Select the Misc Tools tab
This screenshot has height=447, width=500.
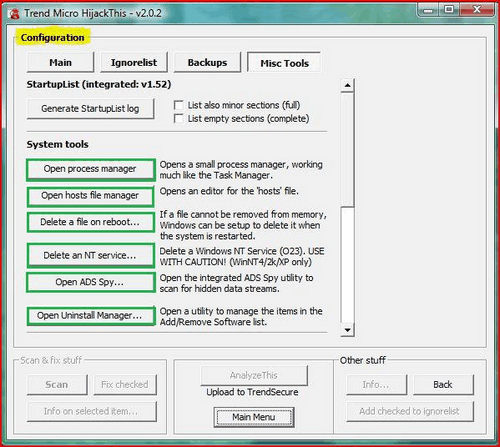(x=284, y=63)
